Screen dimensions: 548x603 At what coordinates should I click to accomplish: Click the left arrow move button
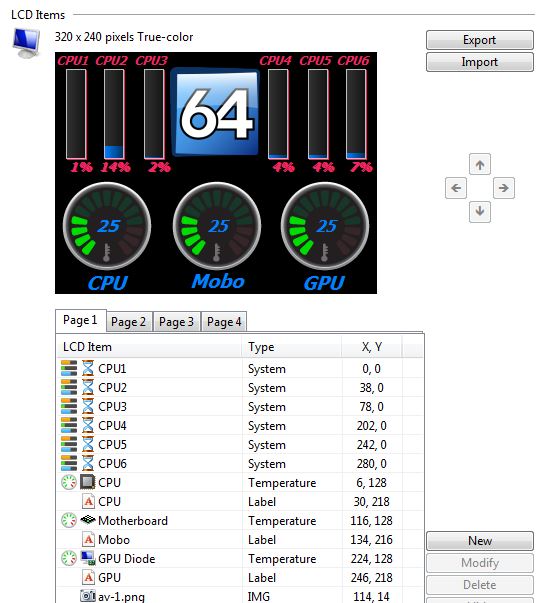click(x=456, y=188)
